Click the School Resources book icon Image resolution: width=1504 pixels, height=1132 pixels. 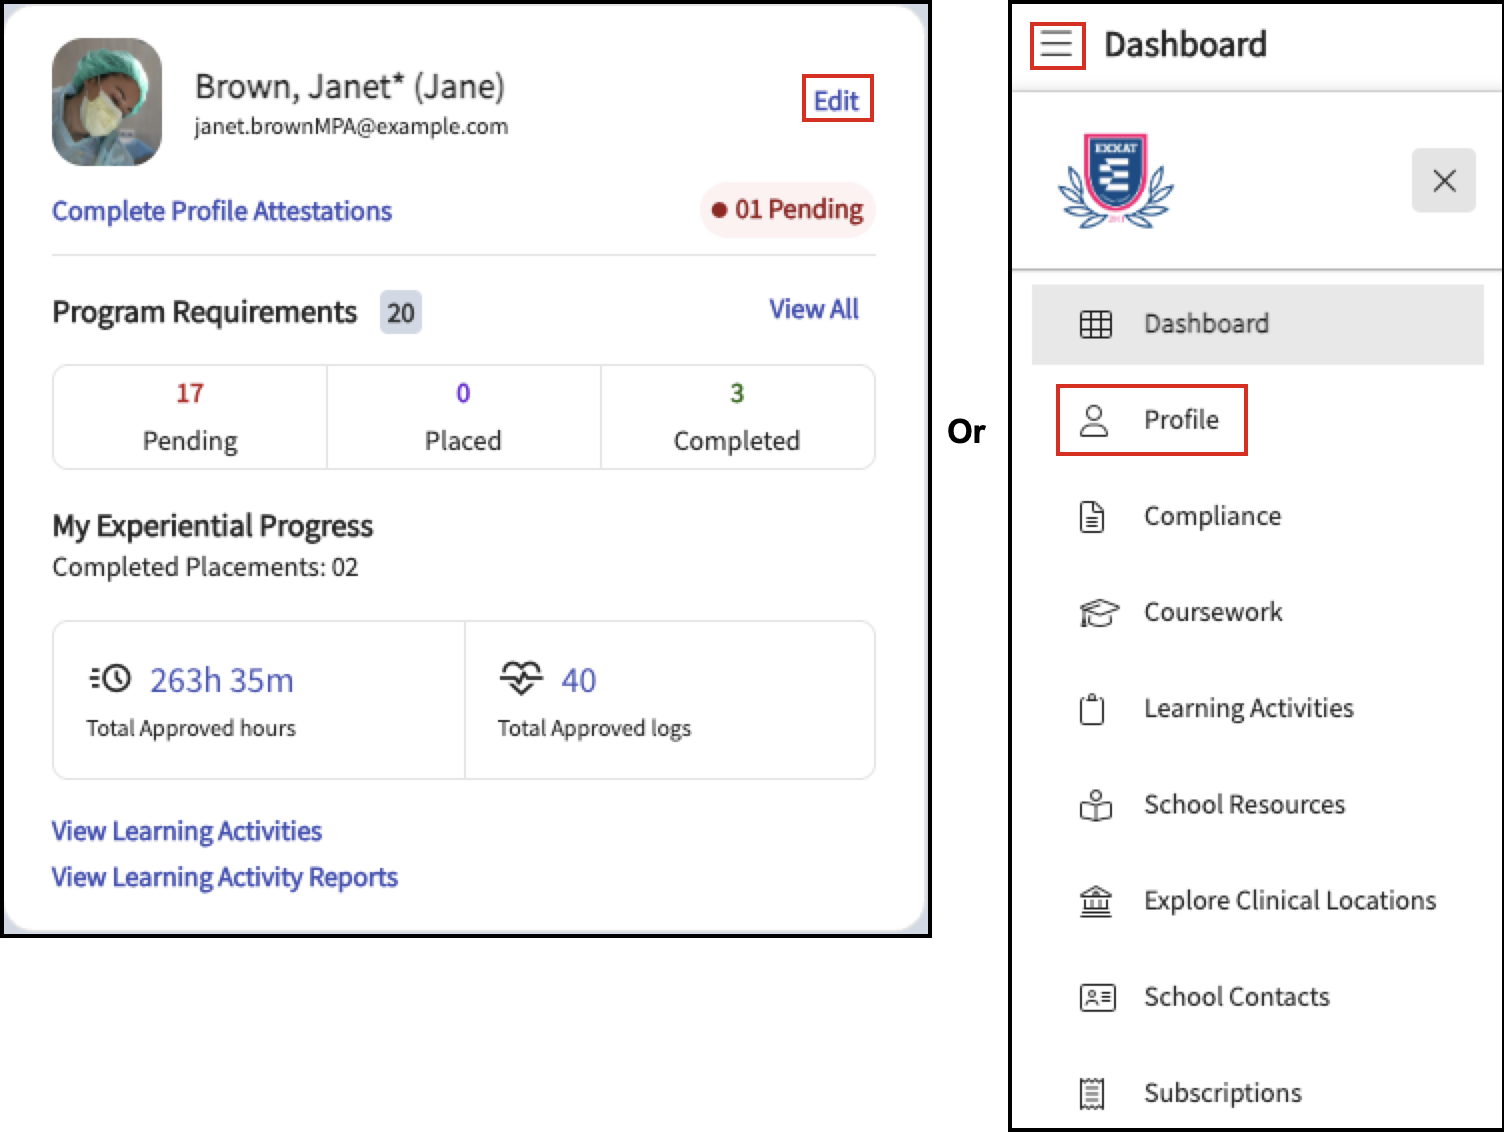[1096, 805]
